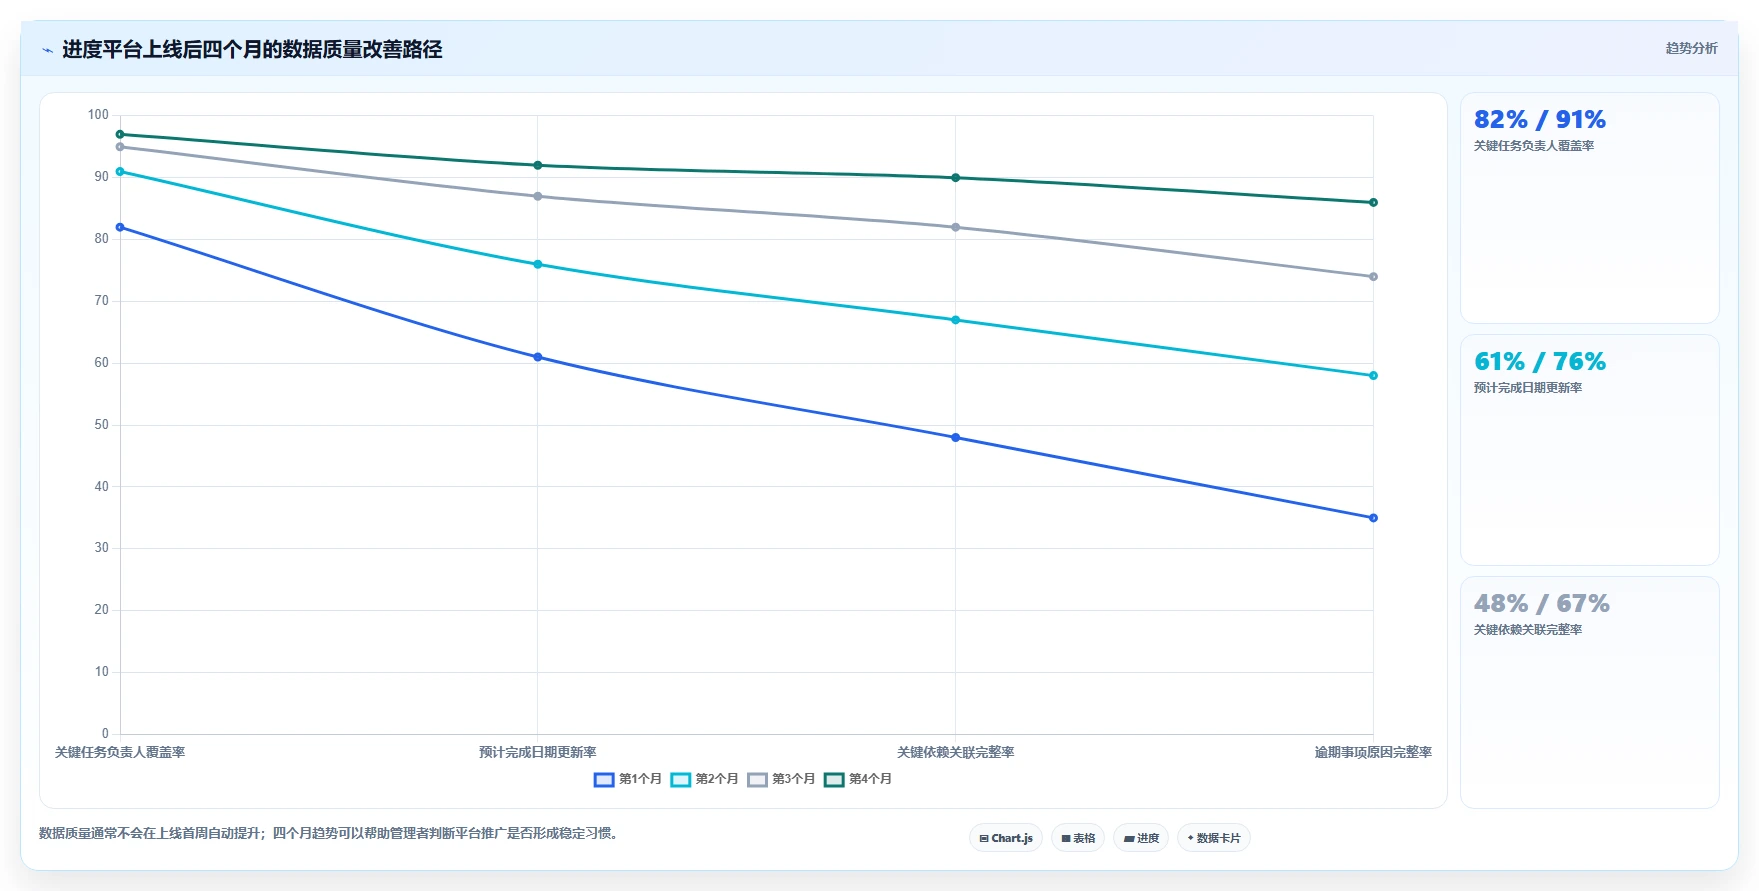Viewport: 1759px width, 891px height.
Task: Click the 数据卡片 sparkle icon
Action: click(1190, 838)
